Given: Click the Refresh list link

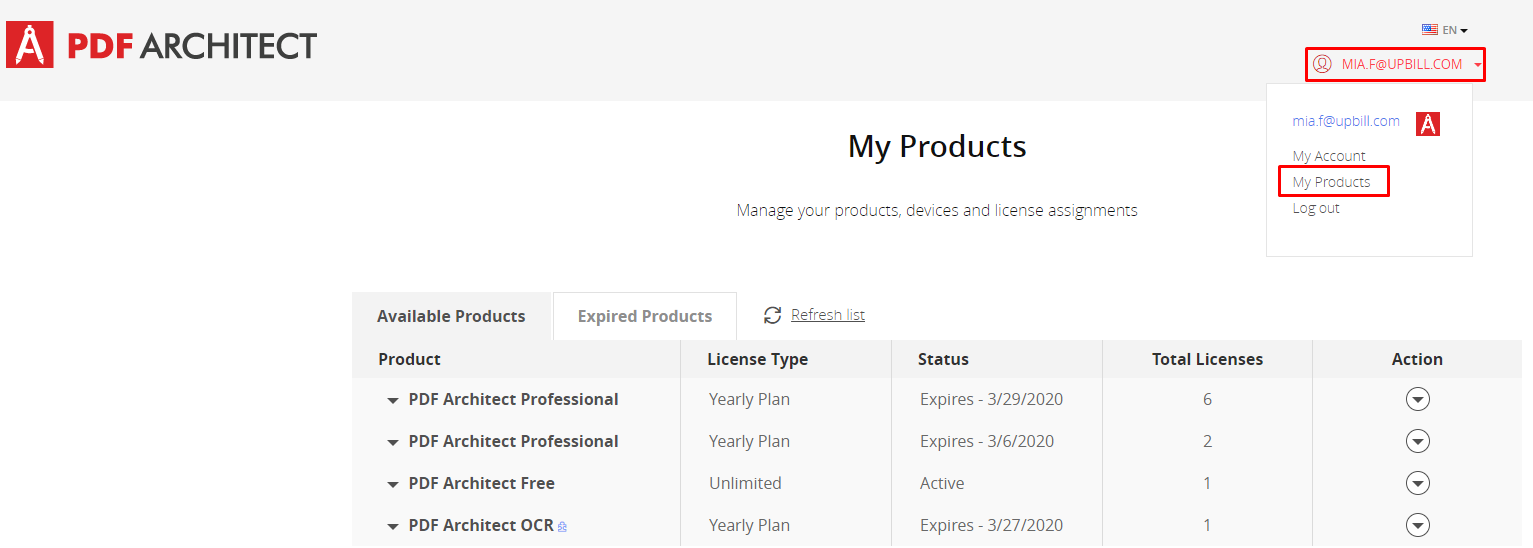Looking at the screenshot, I should 828,315.
